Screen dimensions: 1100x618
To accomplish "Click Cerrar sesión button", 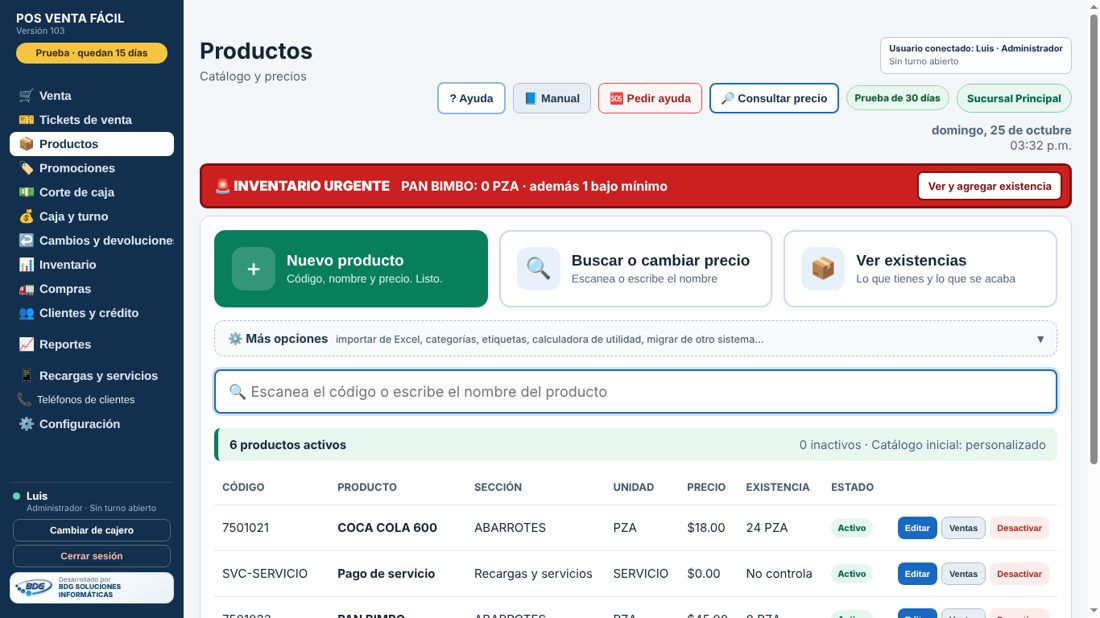I will click(92, 556).
